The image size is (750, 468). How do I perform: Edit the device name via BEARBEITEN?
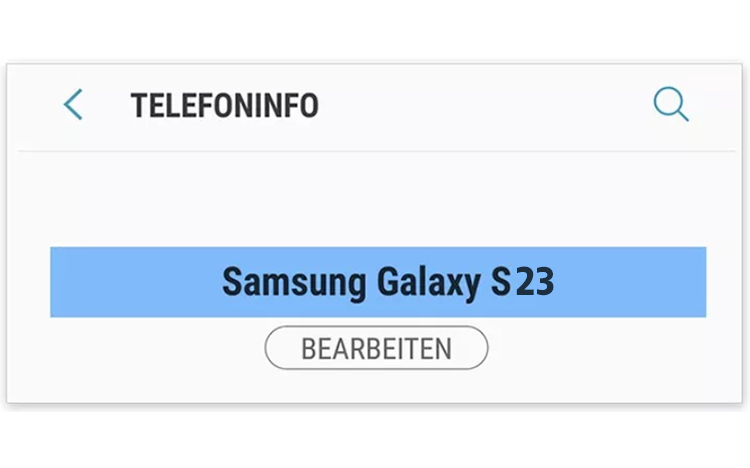376,348
